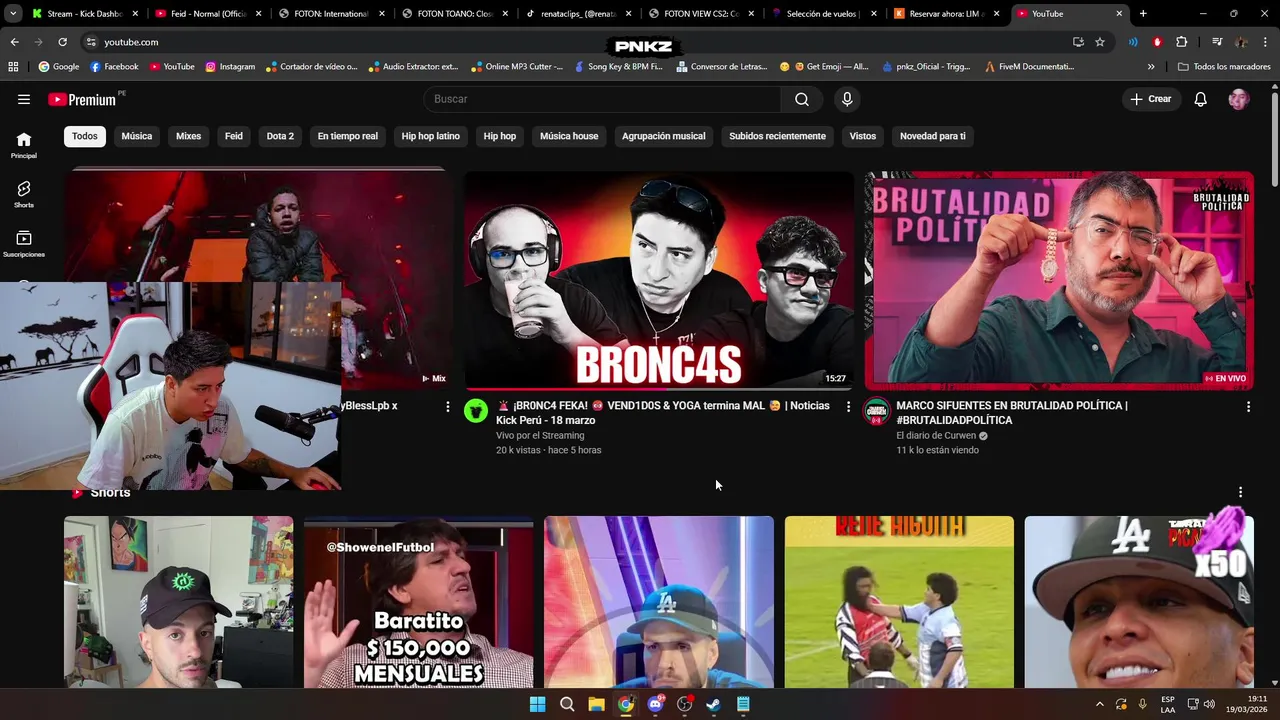Show hidden system tray icons

click(x=1099, y=704)
